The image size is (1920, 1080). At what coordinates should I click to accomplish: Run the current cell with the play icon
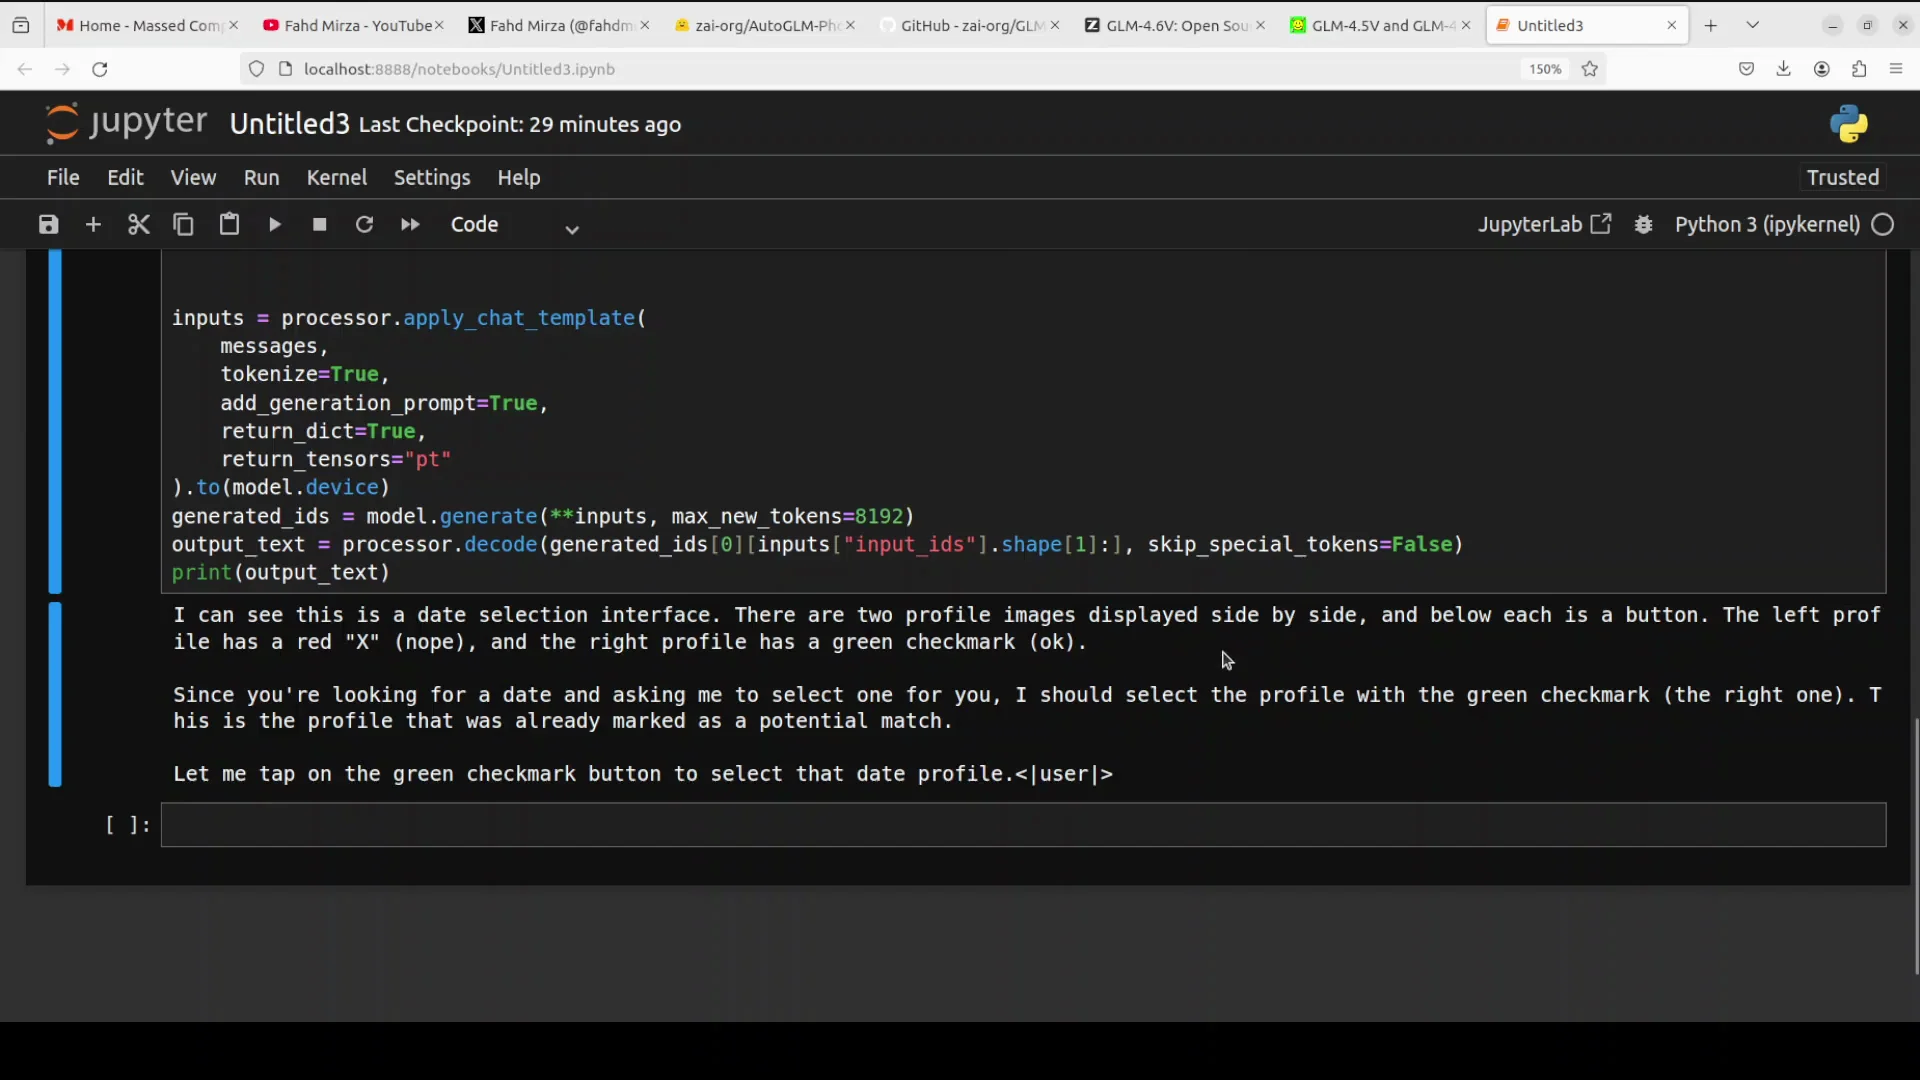click(x=275, y=224)
